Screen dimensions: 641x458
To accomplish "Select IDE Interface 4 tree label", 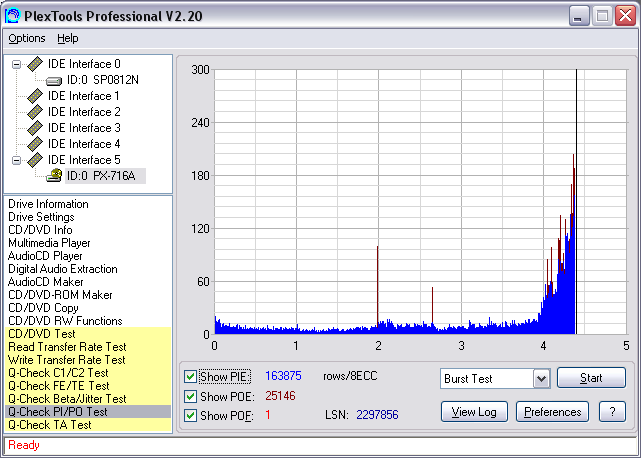I will click(x=84, y=144).
